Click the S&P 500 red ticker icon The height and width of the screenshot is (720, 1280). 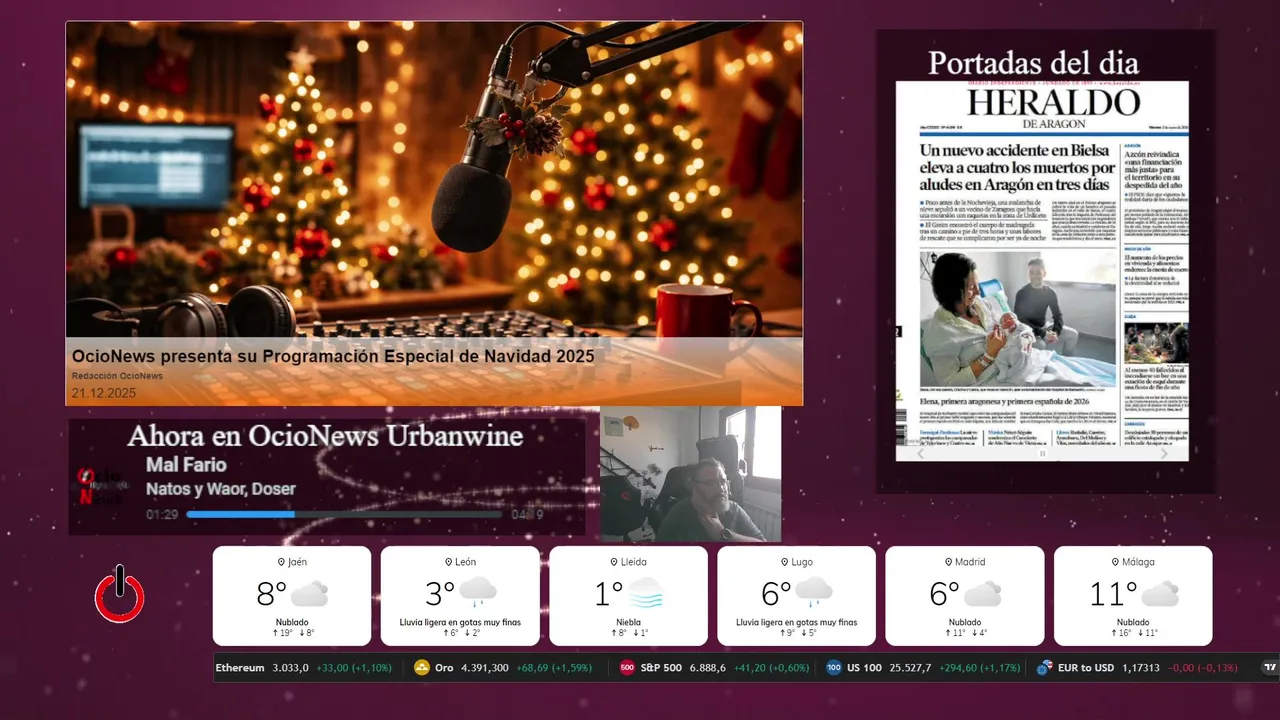pyautogui.click(x=627, y=667)
